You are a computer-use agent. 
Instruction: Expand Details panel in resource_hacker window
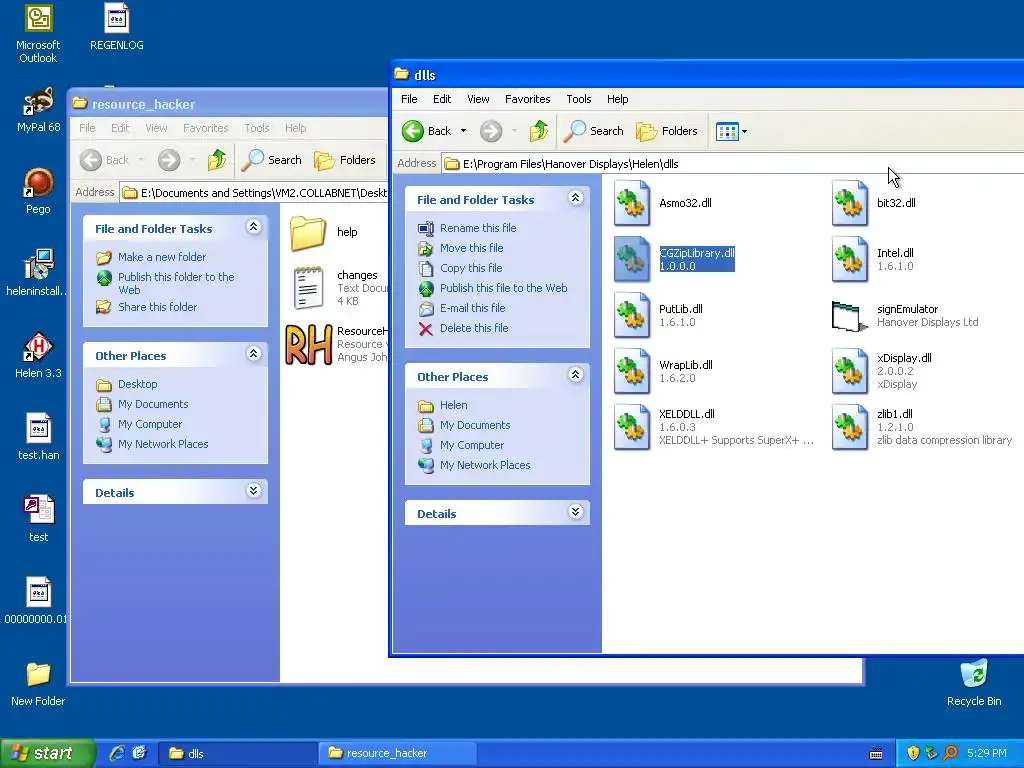tap(253, 491)
